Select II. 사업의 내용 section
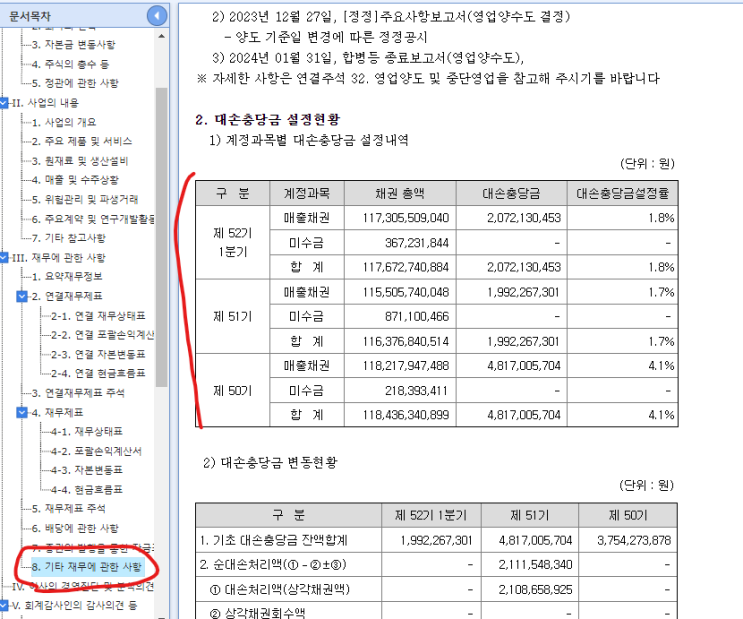The height and width of the screenshot is (619, 743). tap(45, 103)
